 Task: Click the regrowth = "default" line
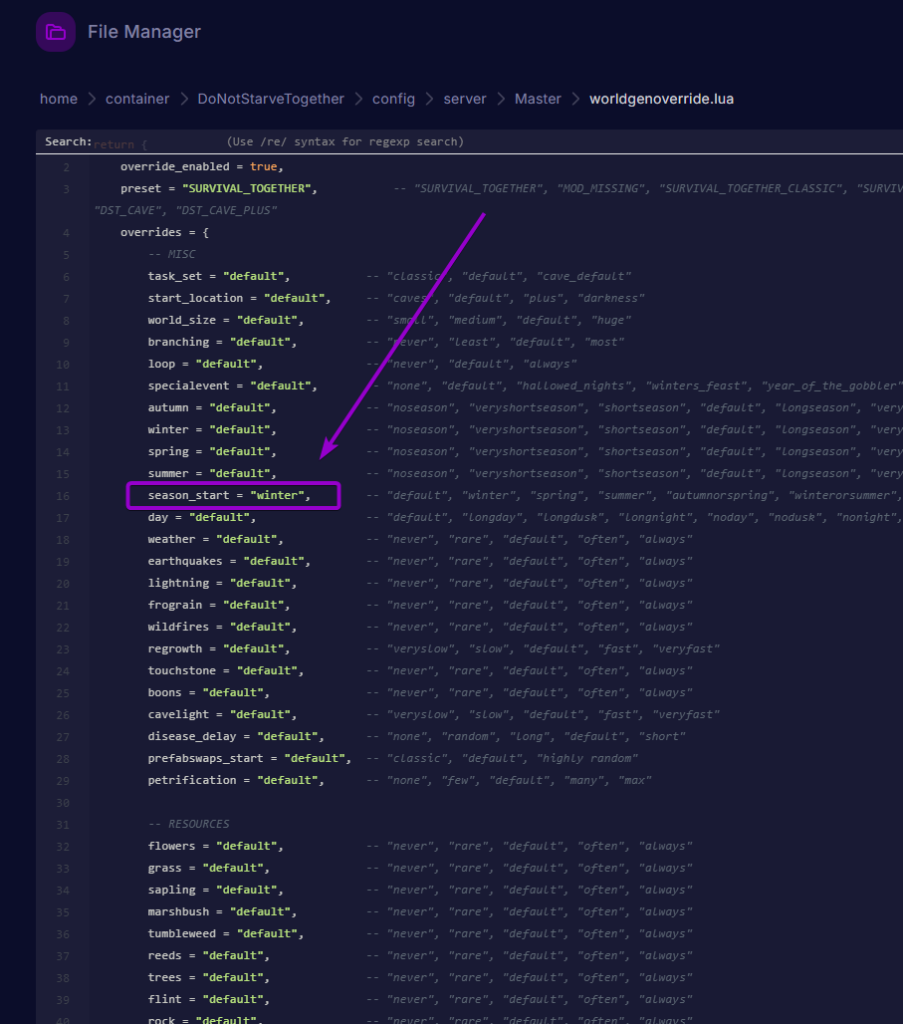pos(218,648)
